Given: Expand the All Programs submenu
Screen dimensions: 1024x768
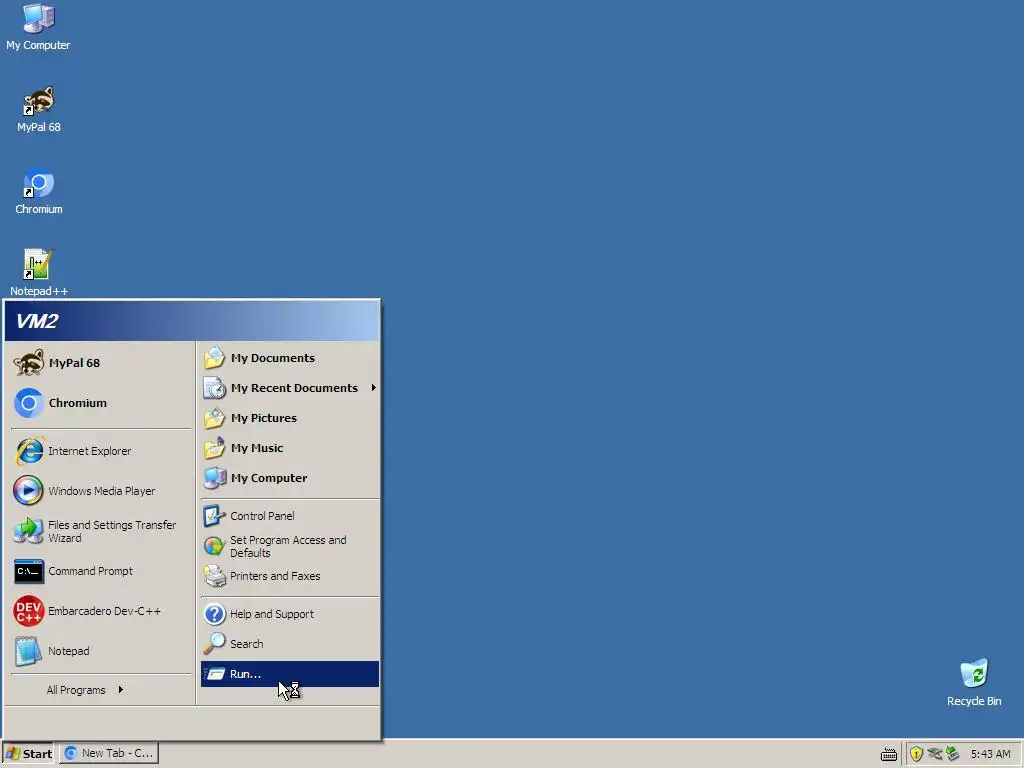Looking at the screenshot, I should 101,690.
